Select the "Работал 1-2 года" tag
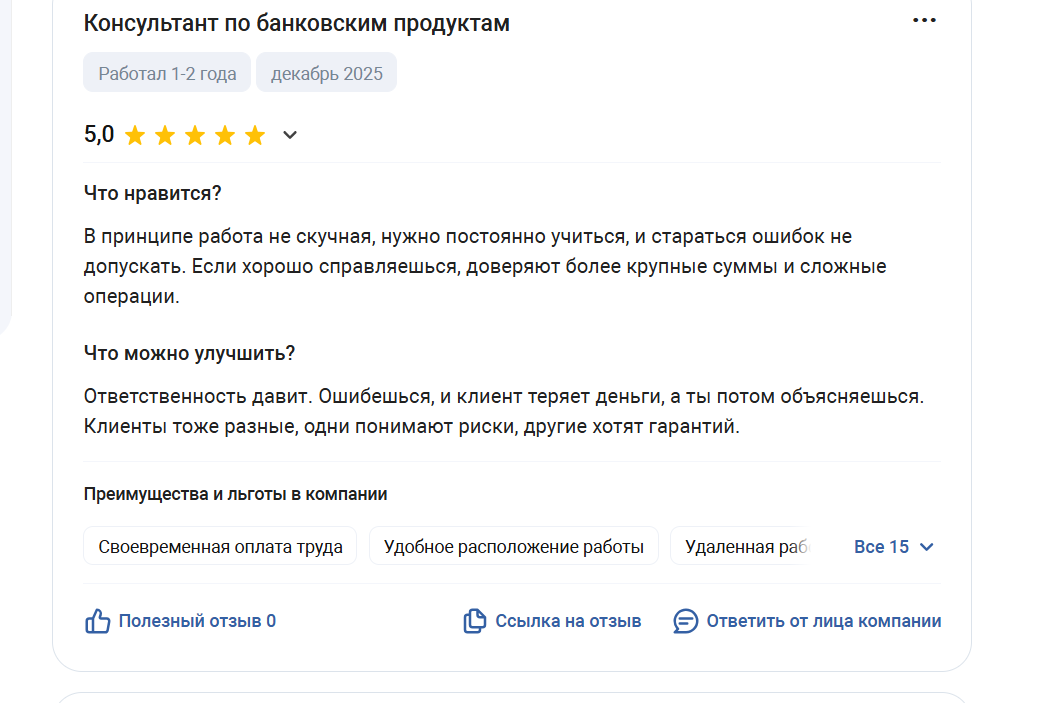Screen dimensions: 1045x703 (x=167, y=73)
